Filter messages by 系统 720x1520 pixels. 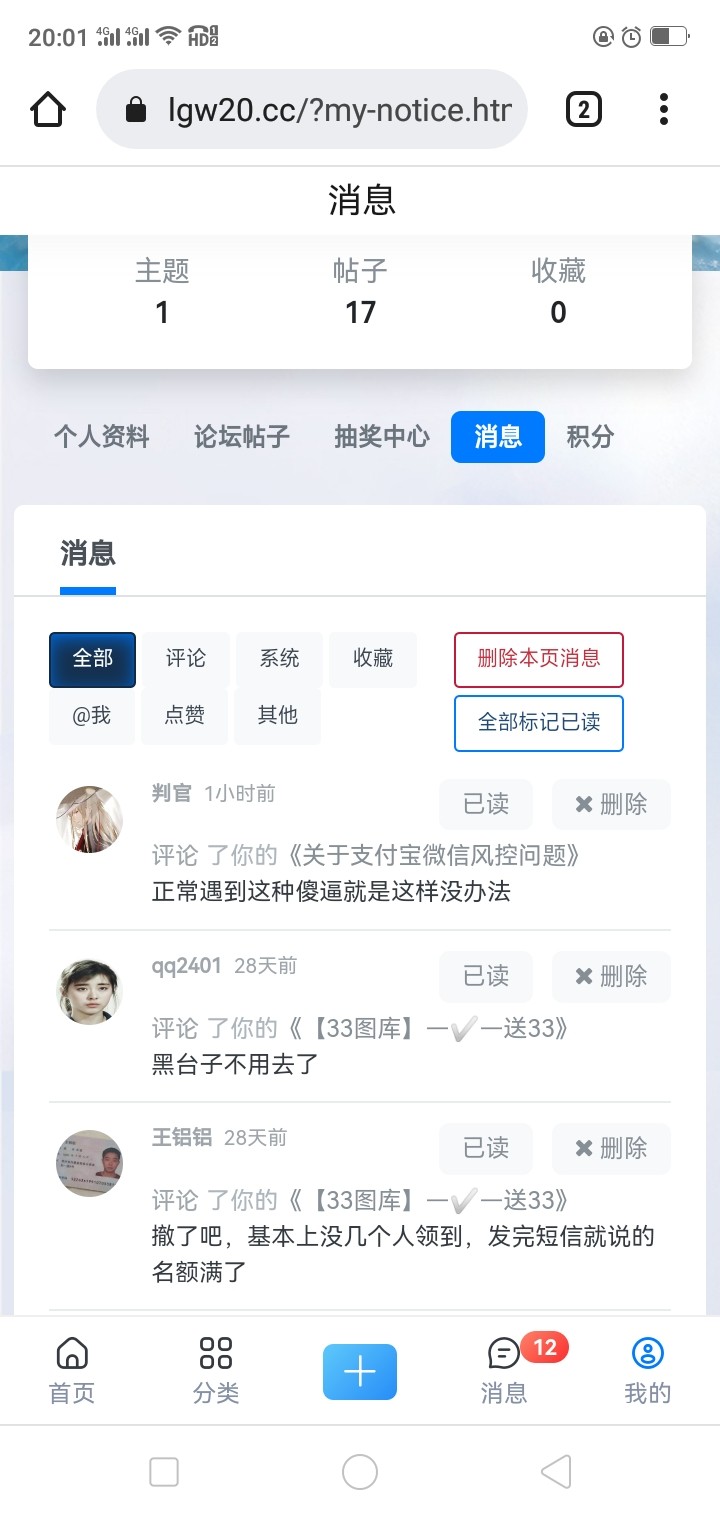(x=279, y=659)
